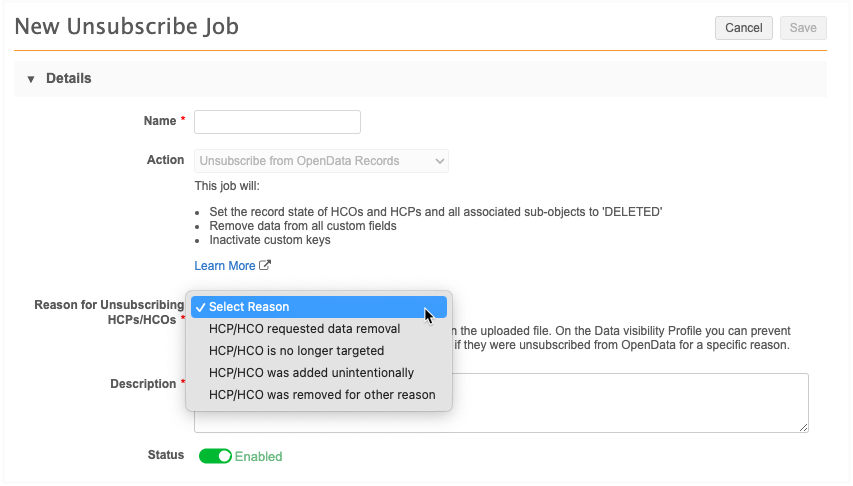Click the Description field label
This screenshot has width=853, height=486.
point(142,384)
